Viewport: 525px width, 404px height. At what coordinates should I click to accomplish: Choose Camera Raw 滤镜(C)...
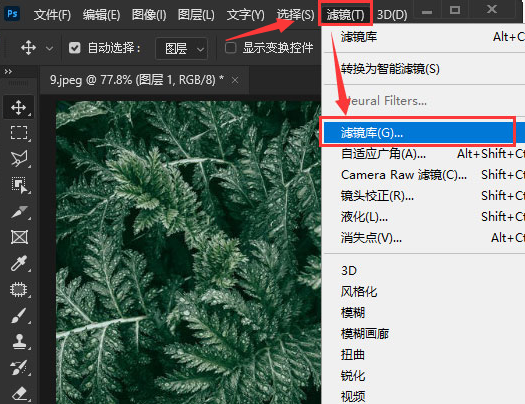point(423,175)
